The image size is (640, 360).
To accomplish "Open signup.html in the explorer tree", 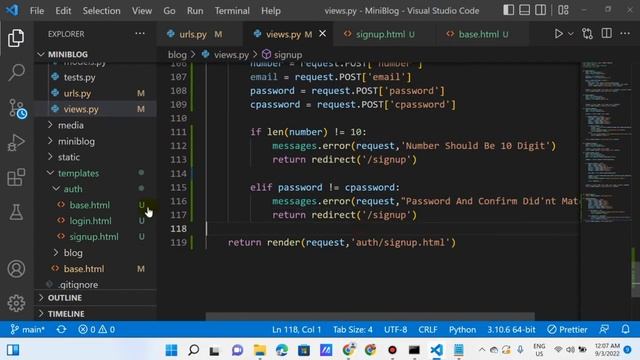I will pyautogui.click(x=96, y=237).
